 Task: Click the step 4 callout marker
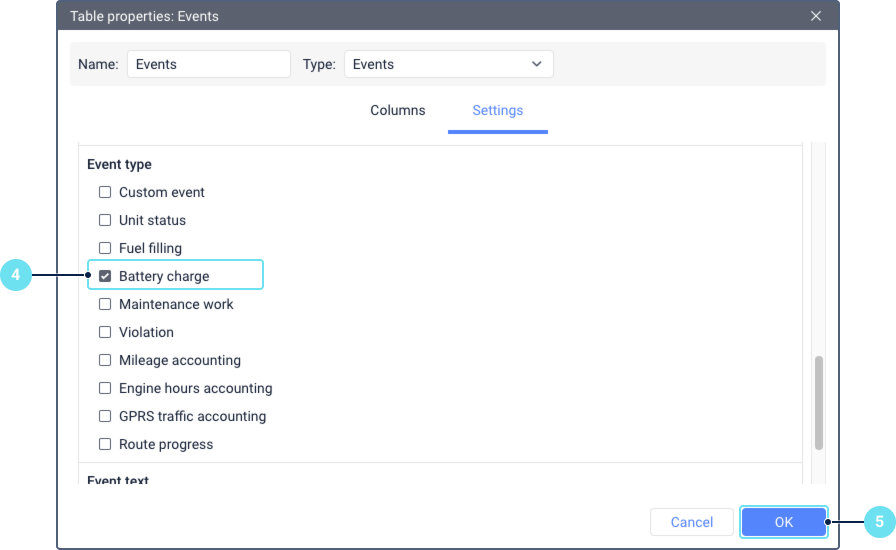pyautogui.click(x=16, y=275)
